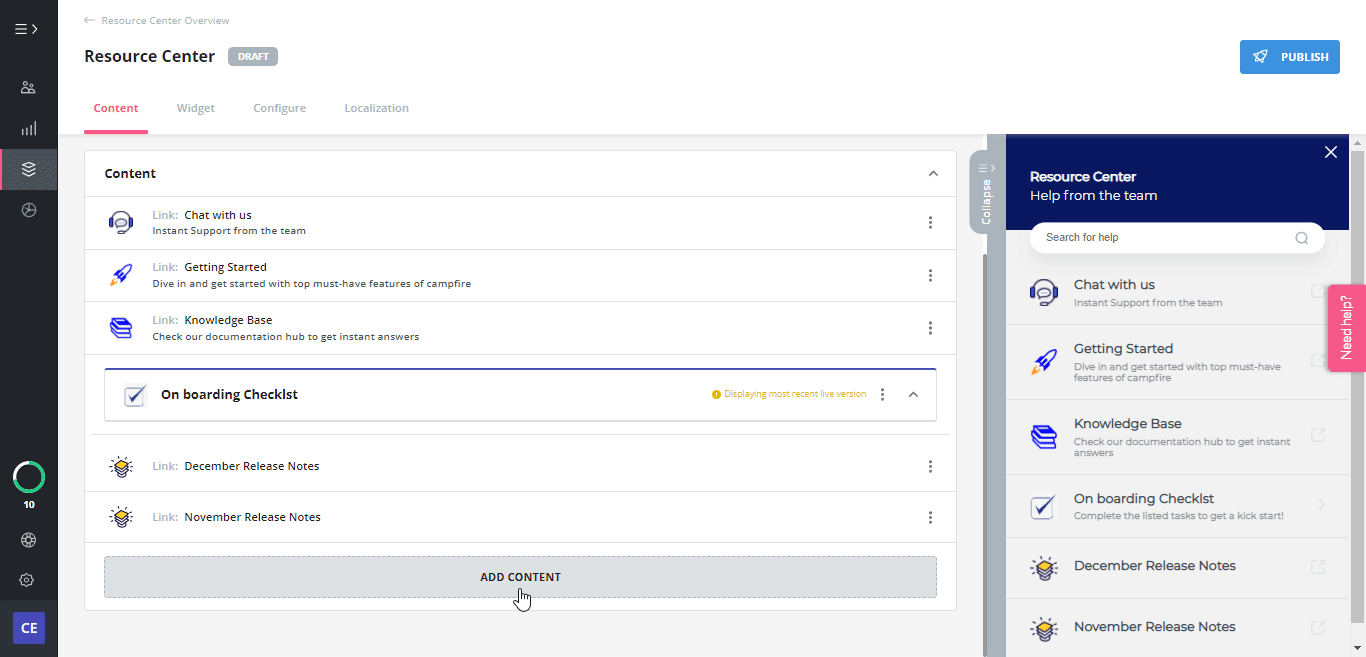This screenshot has width=1366, height=657.
Task: Toggle the hamburger menu at top left
Action: click(26, 28)
